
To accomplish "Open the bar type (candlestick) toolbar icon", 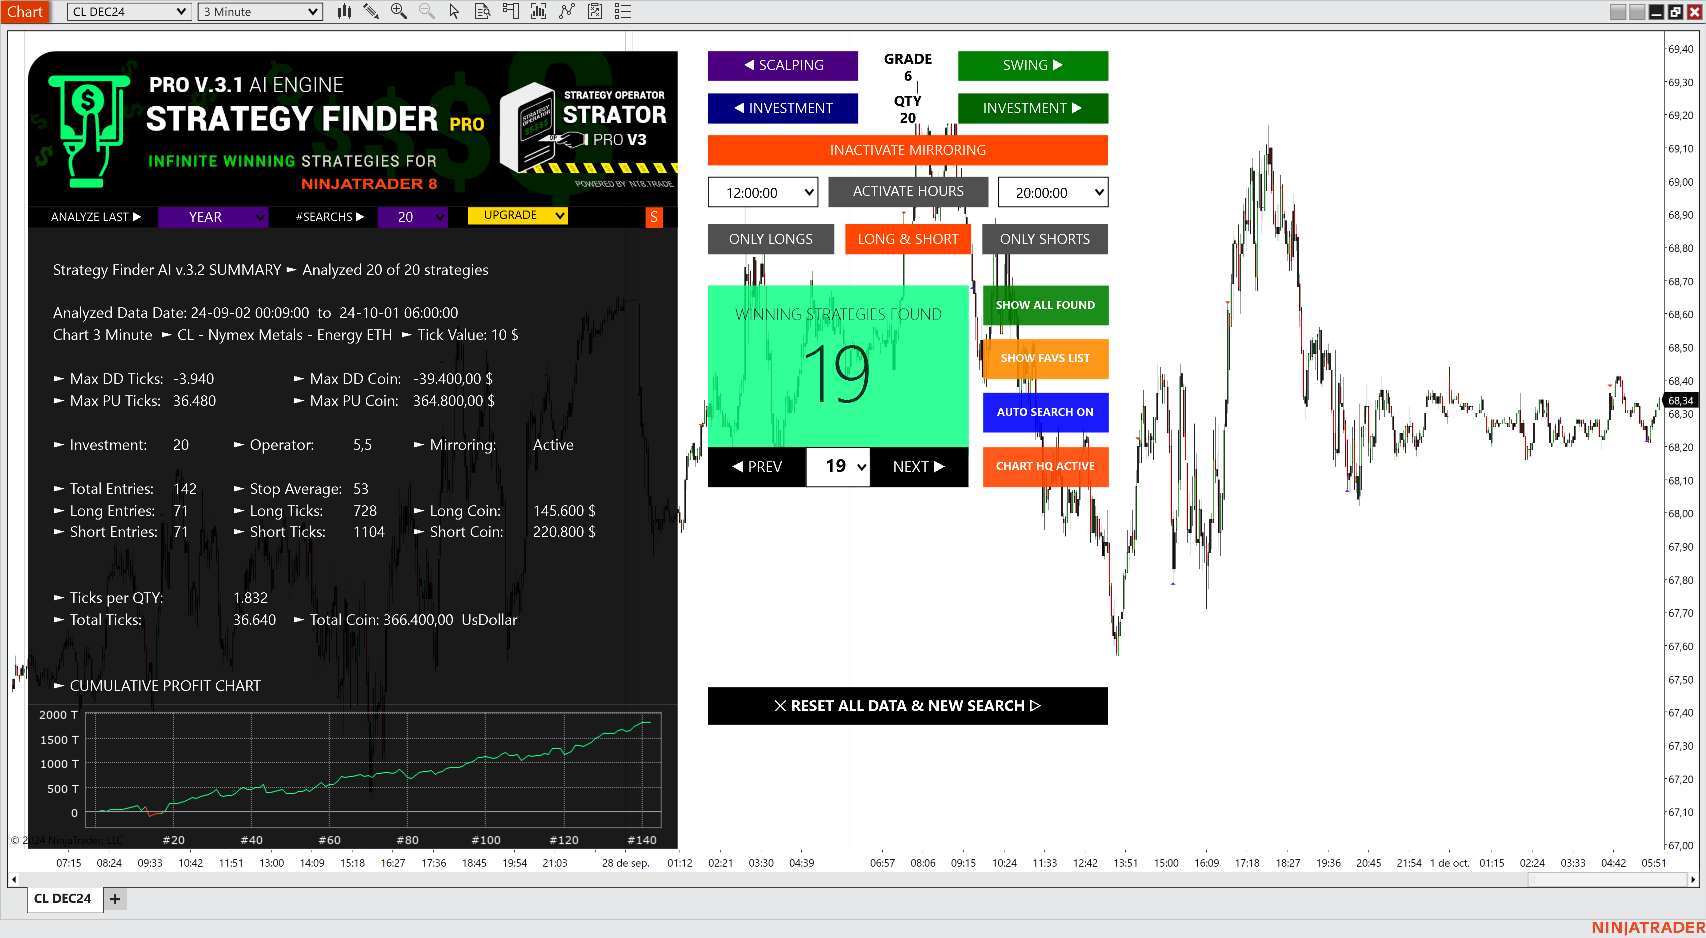I will point(344,11).
